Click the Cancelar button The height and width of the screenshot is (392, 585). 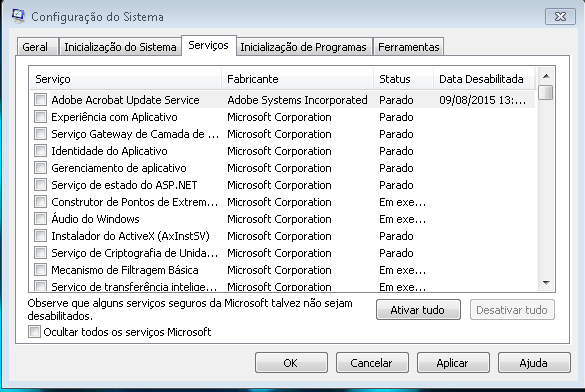[x=372, y=363]
